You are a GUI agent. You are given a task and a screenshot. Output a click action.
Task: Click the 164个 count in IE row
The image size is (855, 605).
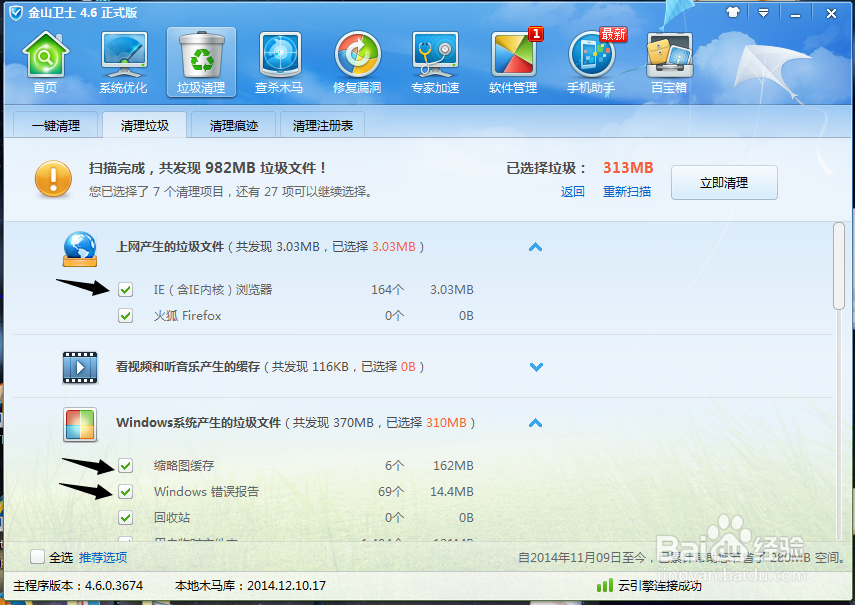tap(388, 289)
